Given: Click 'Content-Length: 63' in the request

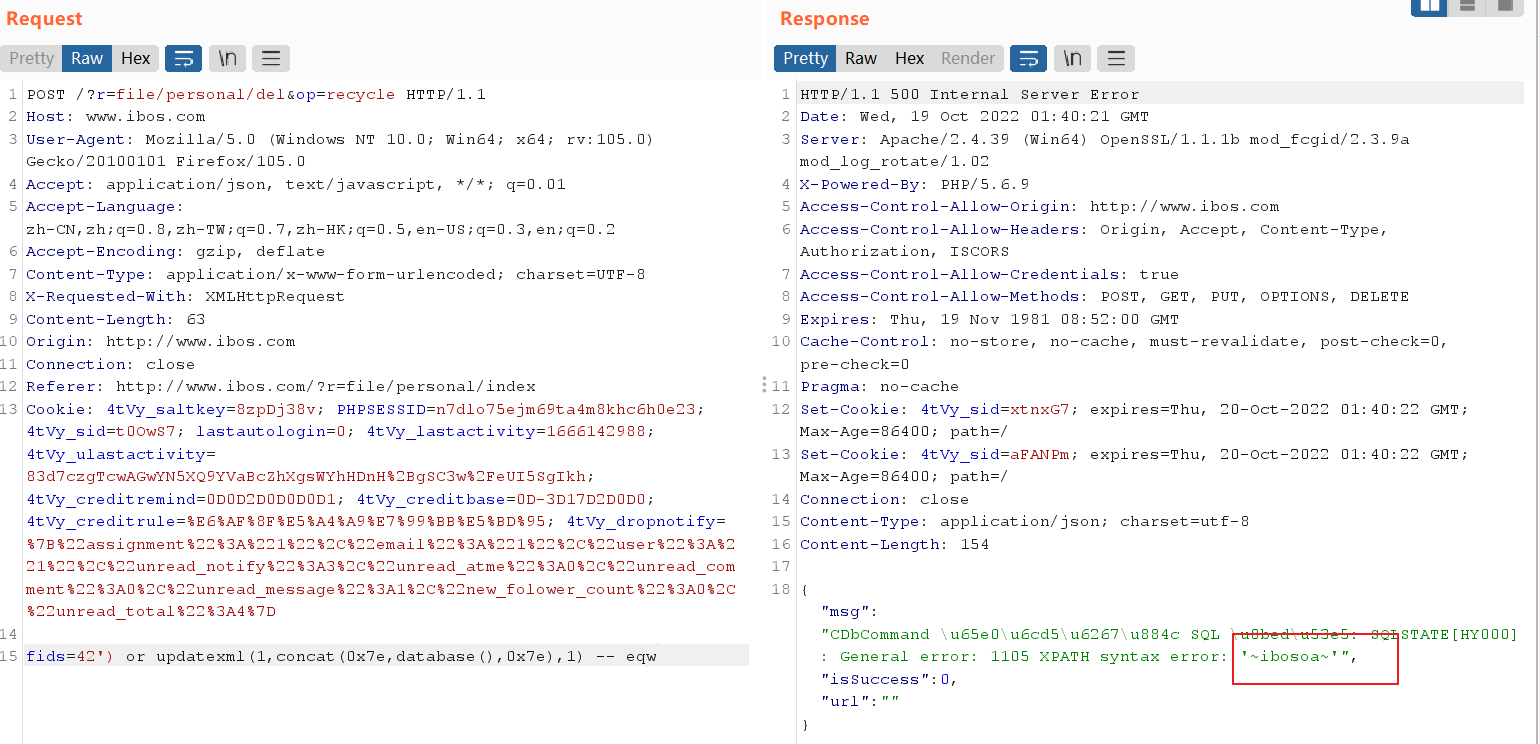Looking at the screenshot, I should (115, 319).
